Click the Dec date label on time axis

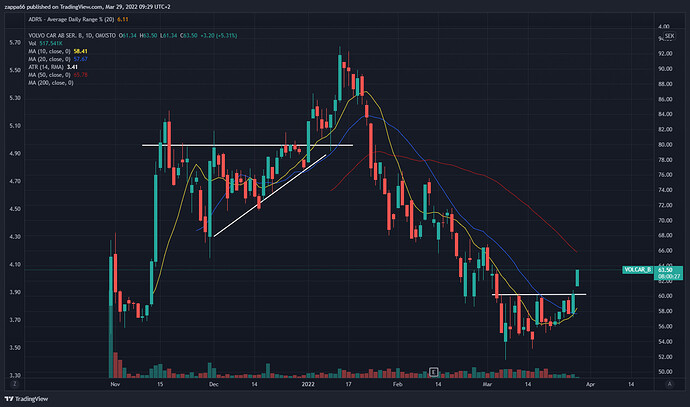[213, 384]
